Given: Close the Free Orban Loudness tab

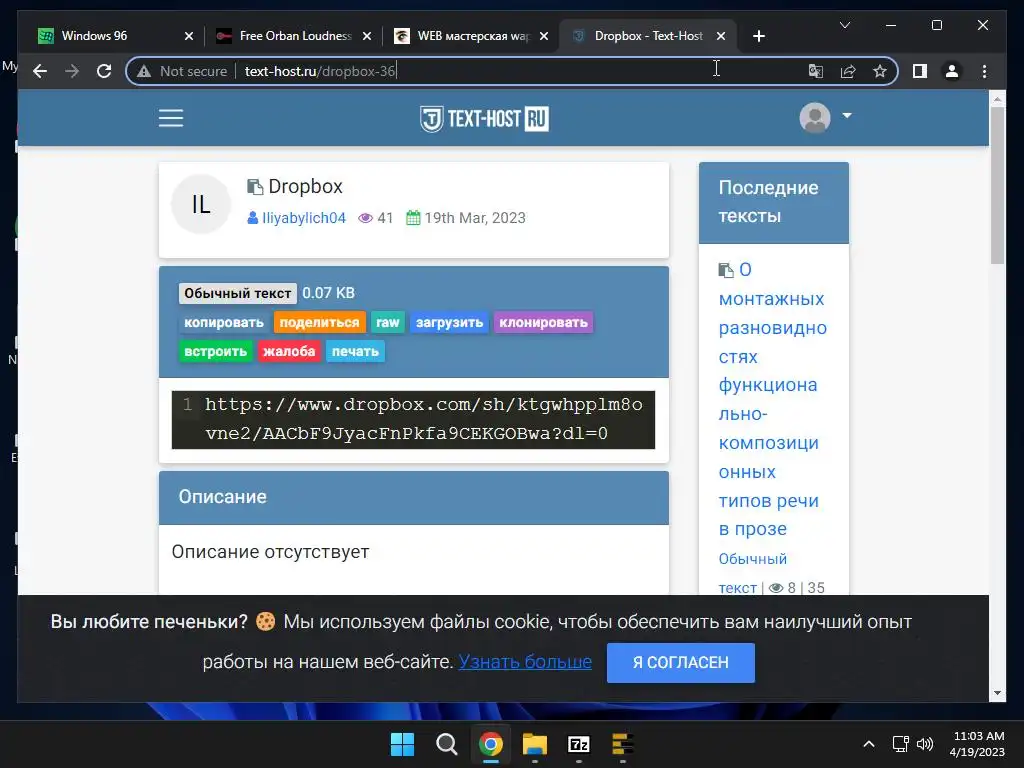Looking at the screenshot, I should [367, 36].
